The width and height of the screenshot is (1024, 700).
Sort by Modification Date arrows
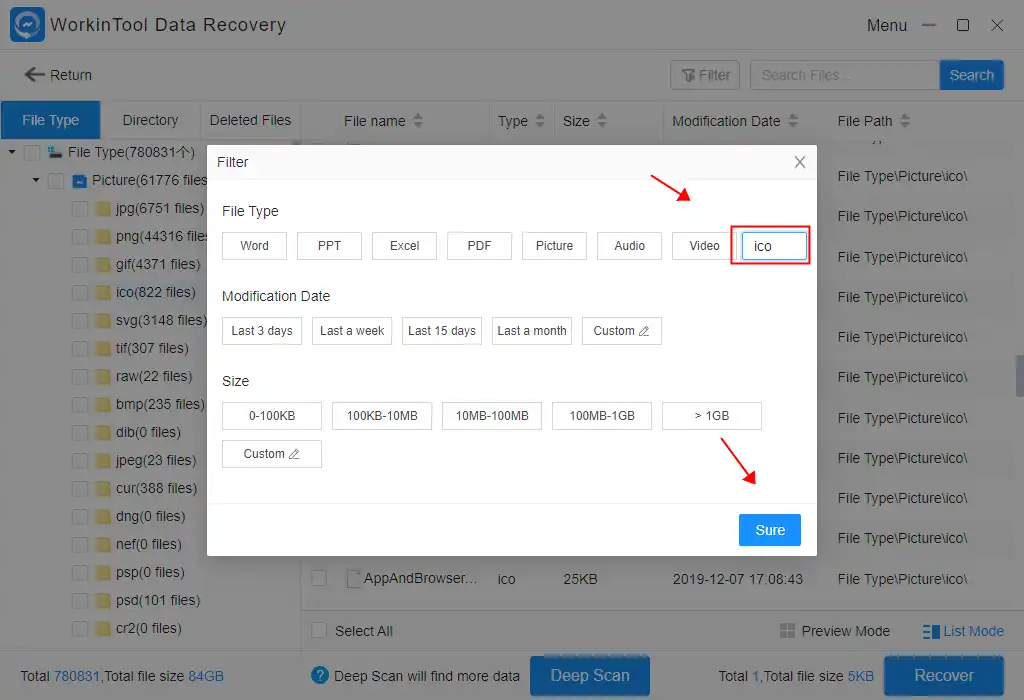coord(793,121)
